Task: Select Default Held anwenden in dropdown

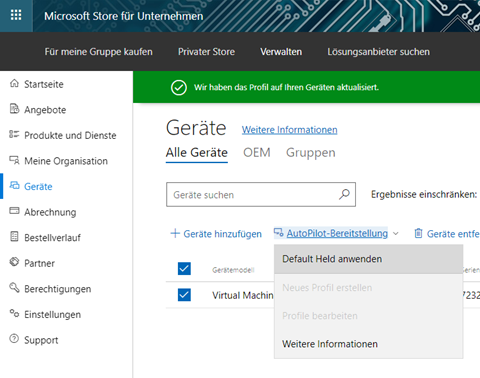Action: tap(369, 259)
